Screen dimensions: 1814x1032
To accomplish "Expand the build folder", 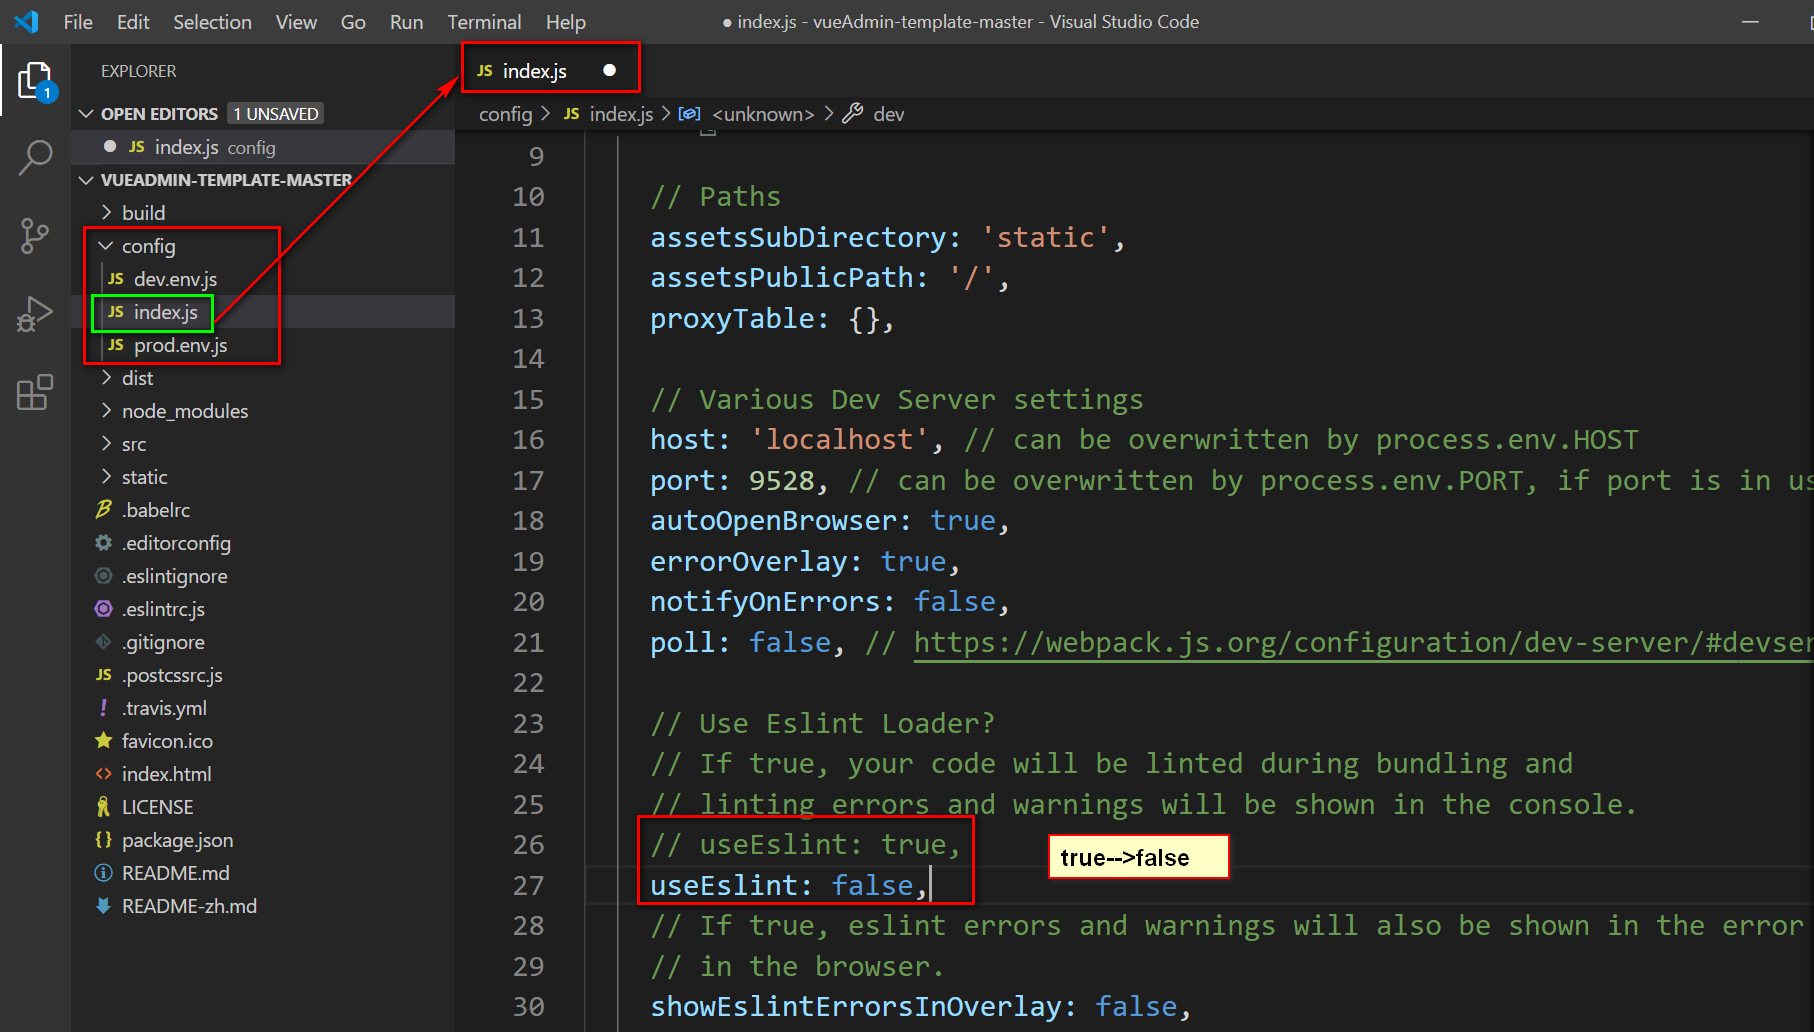I will coord(107,213).
